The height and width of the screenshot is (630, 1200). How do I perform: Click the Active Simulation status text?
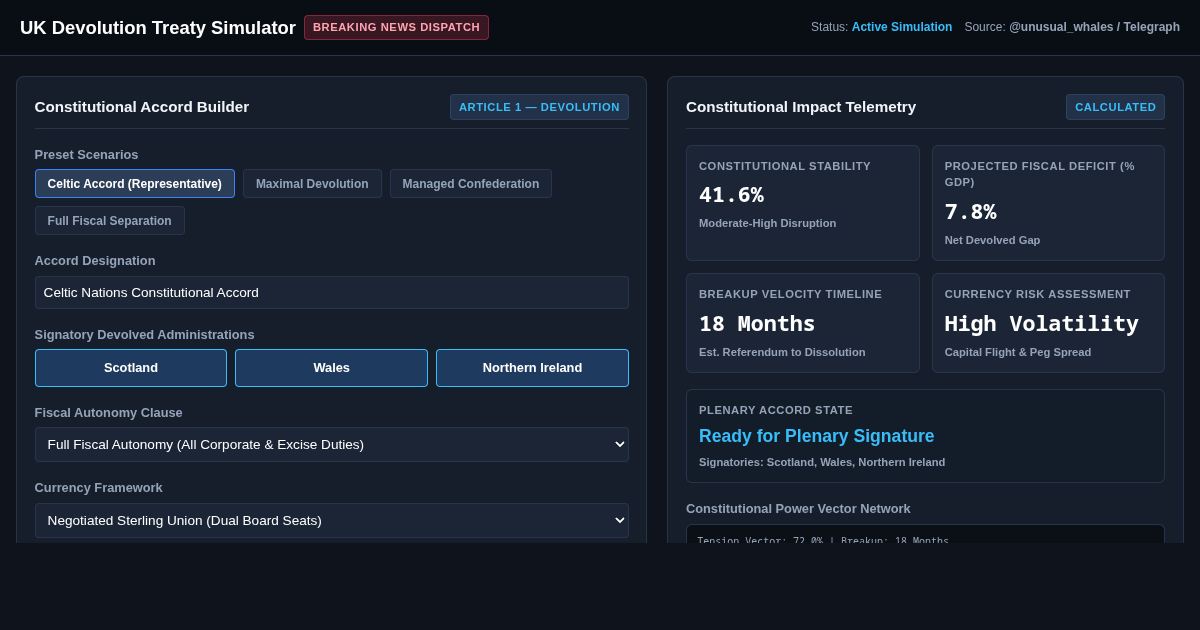902,27
